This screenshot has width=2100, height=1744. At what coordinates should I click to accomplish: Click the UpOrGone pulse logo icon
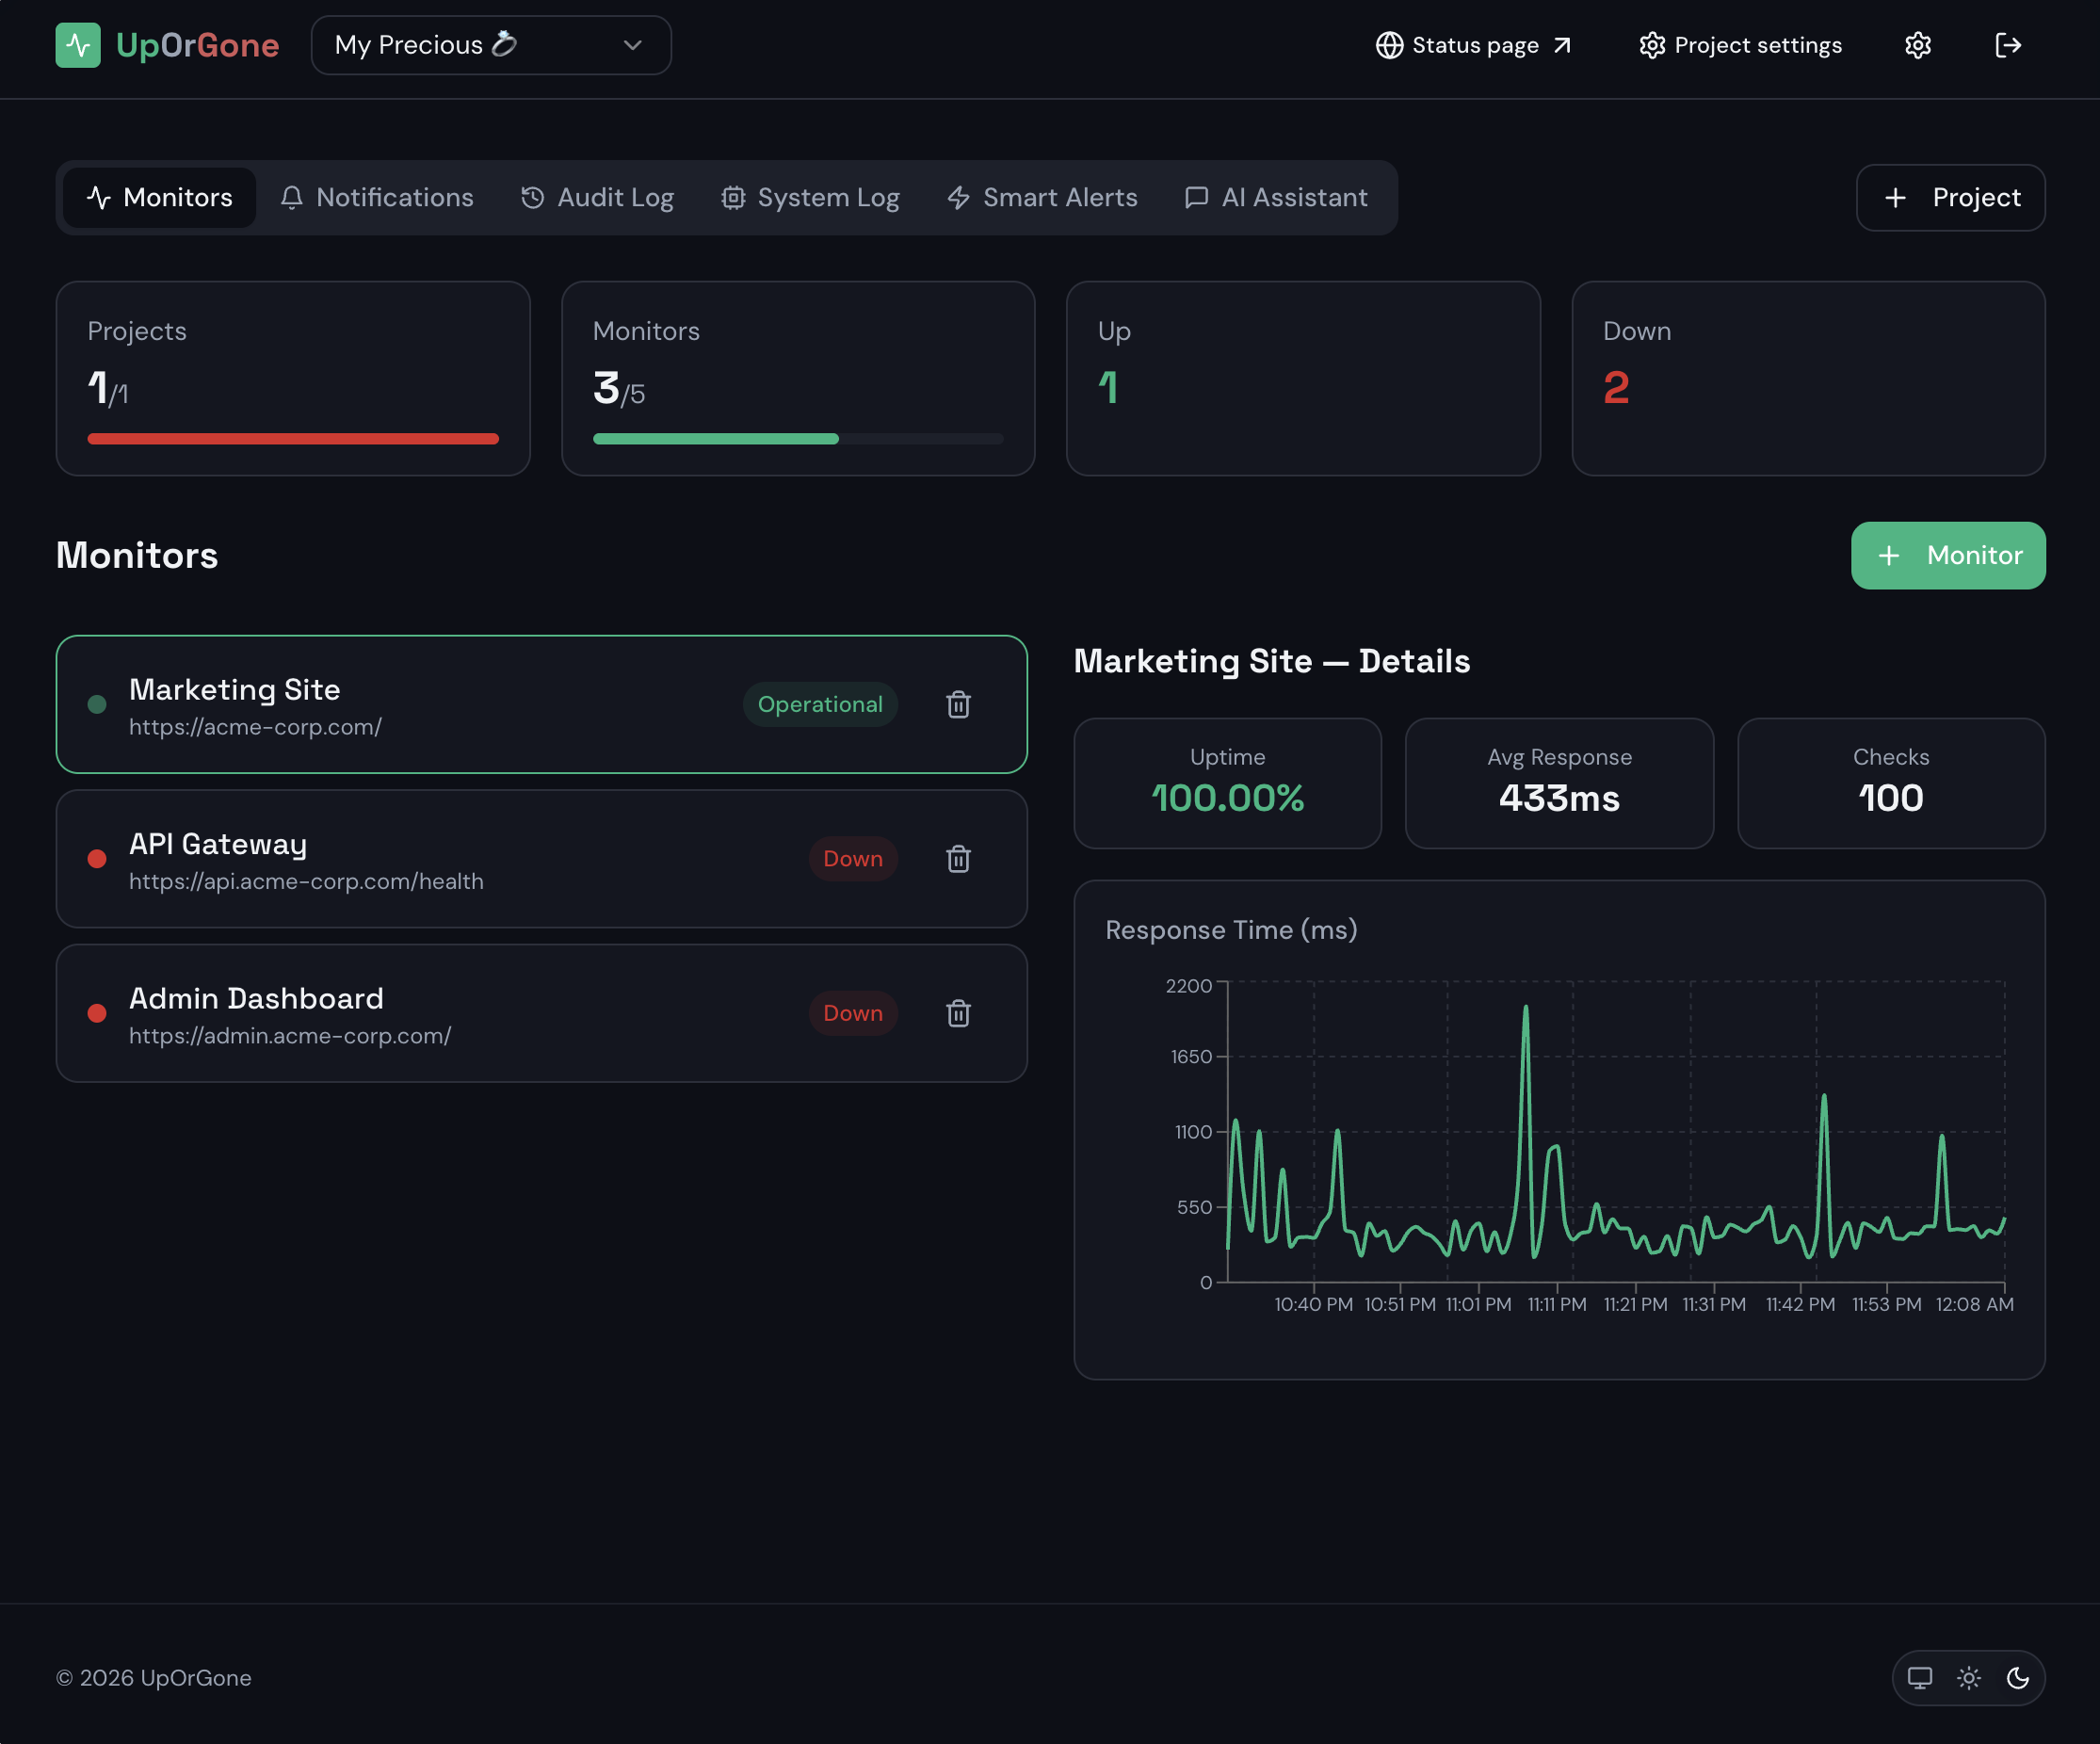(x=77, y=45)
